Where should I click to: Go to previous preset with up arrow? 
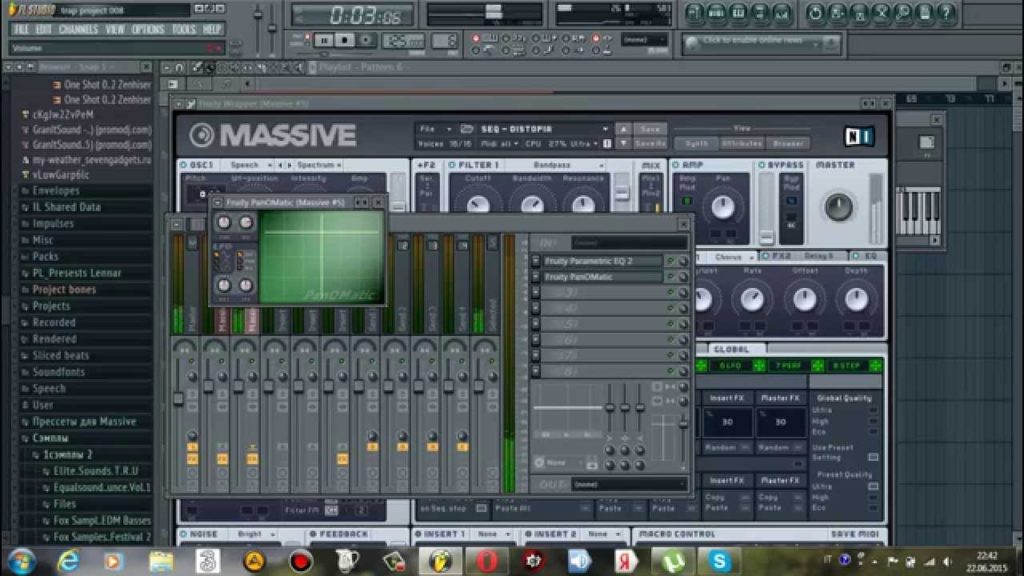tap(623, 129)
